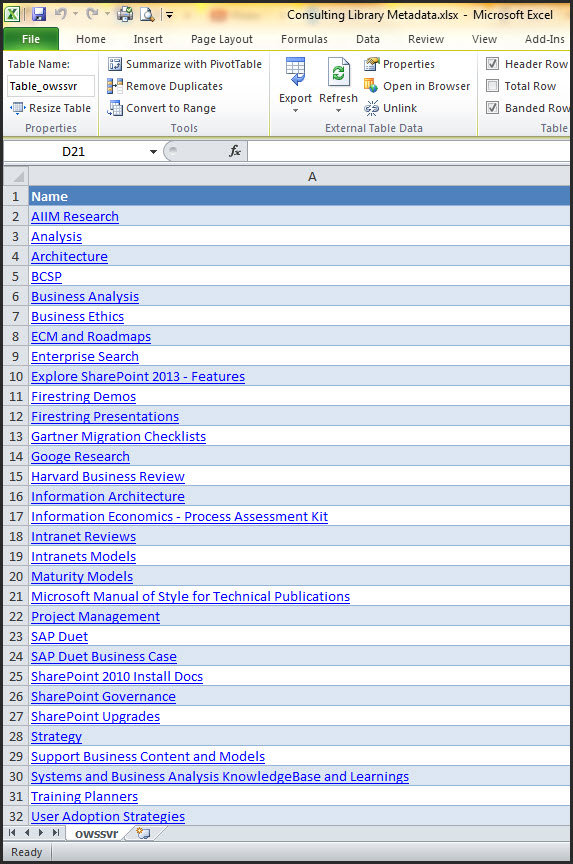Viewport: 573px width, 864px height.
Task: Switch to the Add-Ins tab
Action: pos(544,39)
